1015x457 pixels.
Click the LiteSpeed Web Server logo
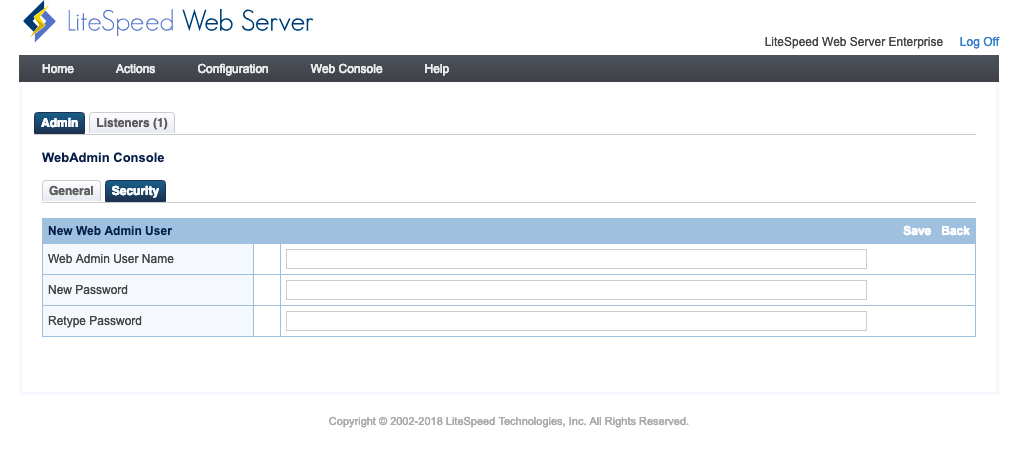point(168,21)
